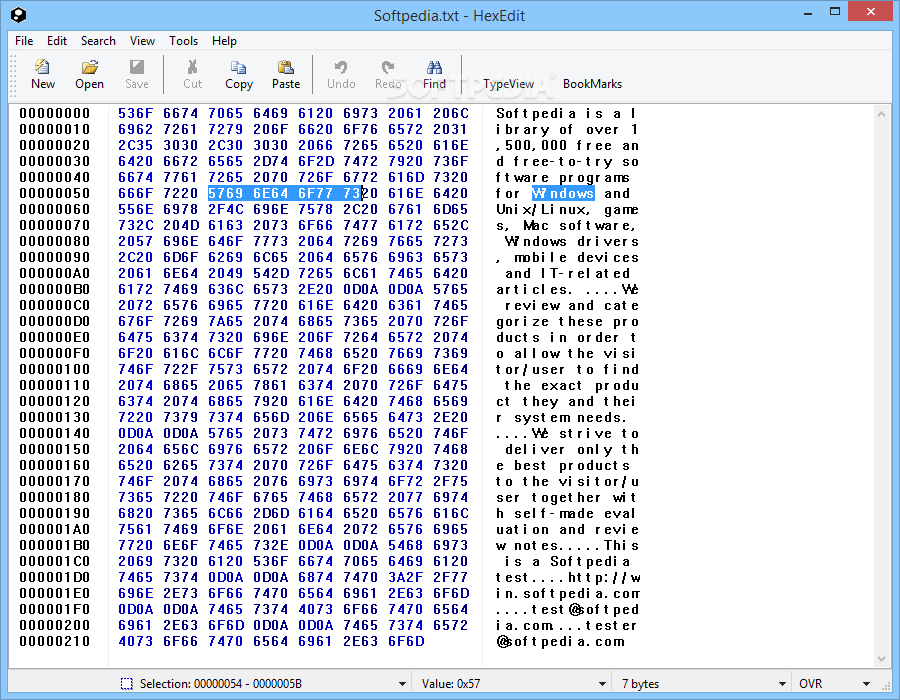The image size is (900, 700).
Task: Click hex value 2C35 in row 00000020
Action: [135, 146]
